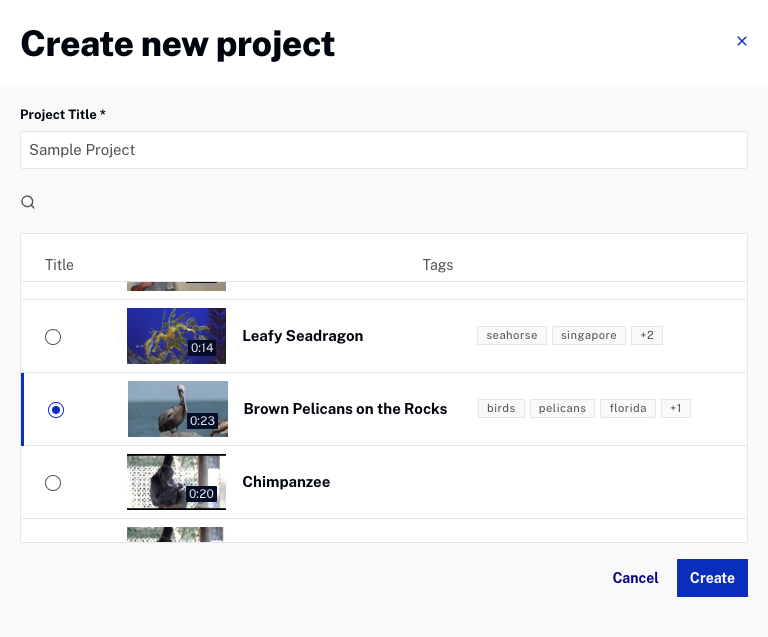768x637 pixels.
Task: Click the Title column header
Action: point(59,265)
